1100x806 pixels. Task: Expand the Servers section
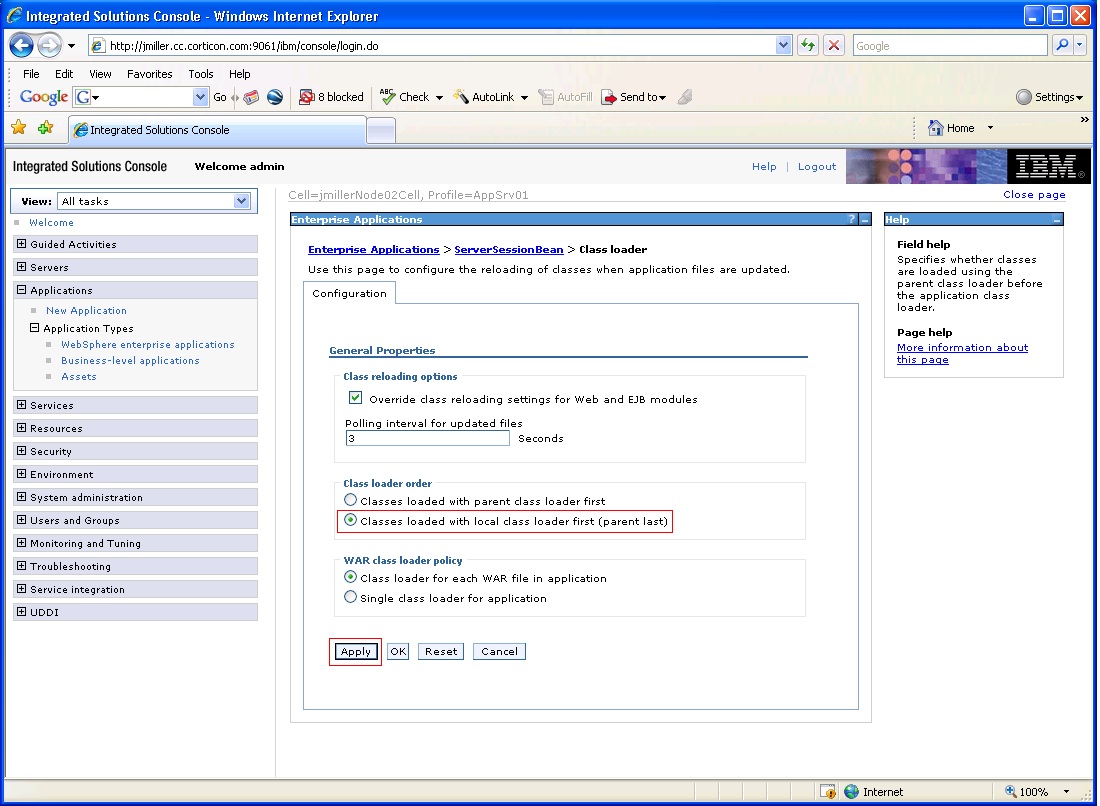coord(22,267)
